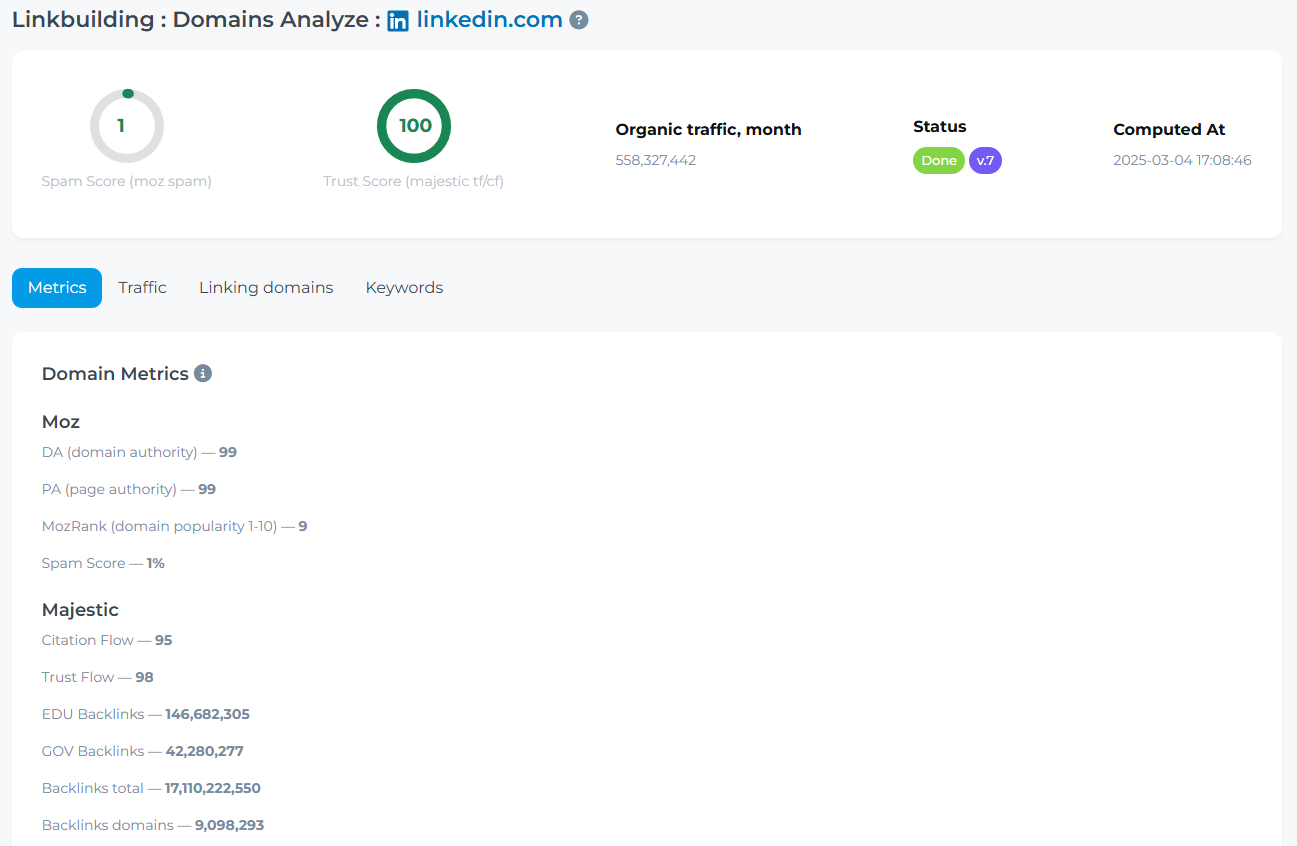This screenshot has width=1297, height=846.
Task: Open the Linking domains tab
Action: pyautogui.click(x=266, y=288)
